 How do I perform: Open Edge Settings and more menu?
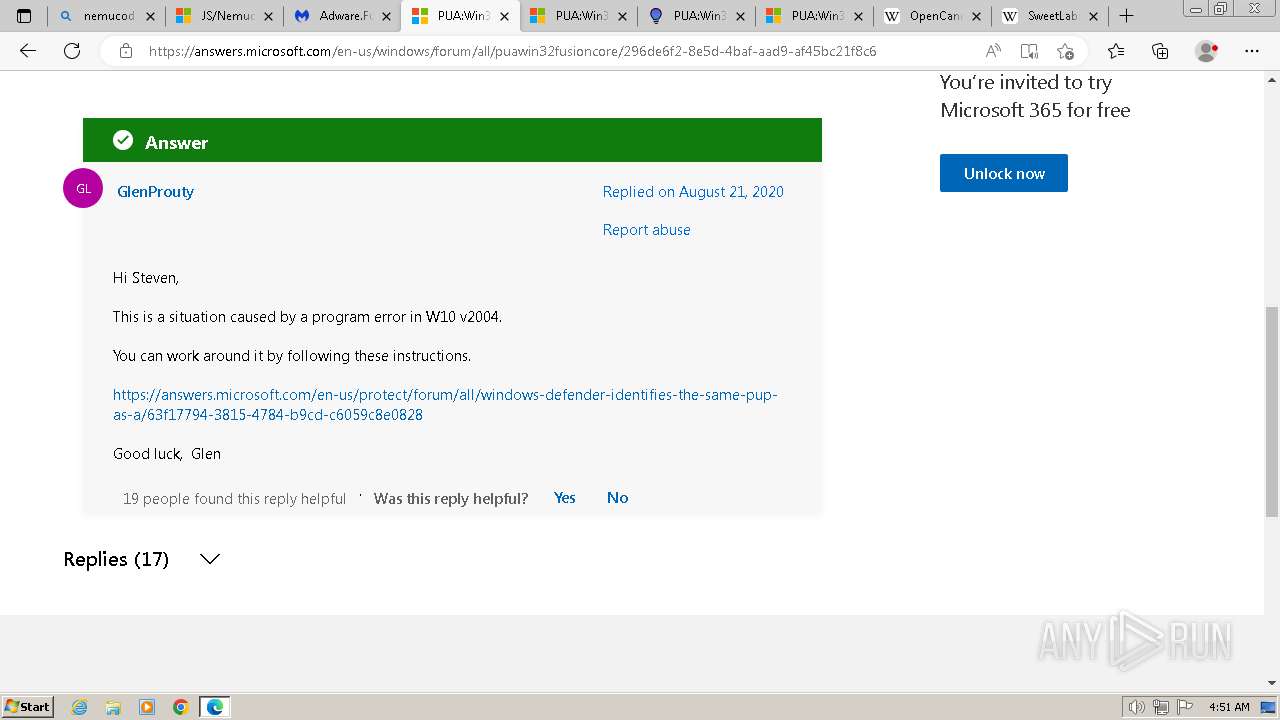[x=1252, y=51]
